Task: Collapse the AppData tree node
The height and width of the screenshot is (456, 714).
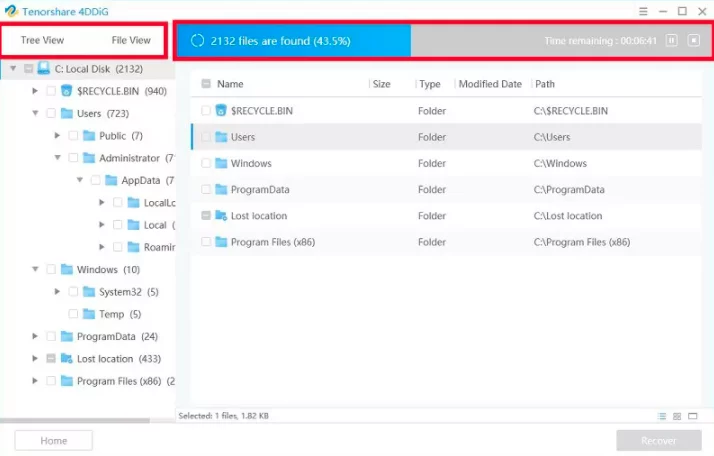Action: 80,180
